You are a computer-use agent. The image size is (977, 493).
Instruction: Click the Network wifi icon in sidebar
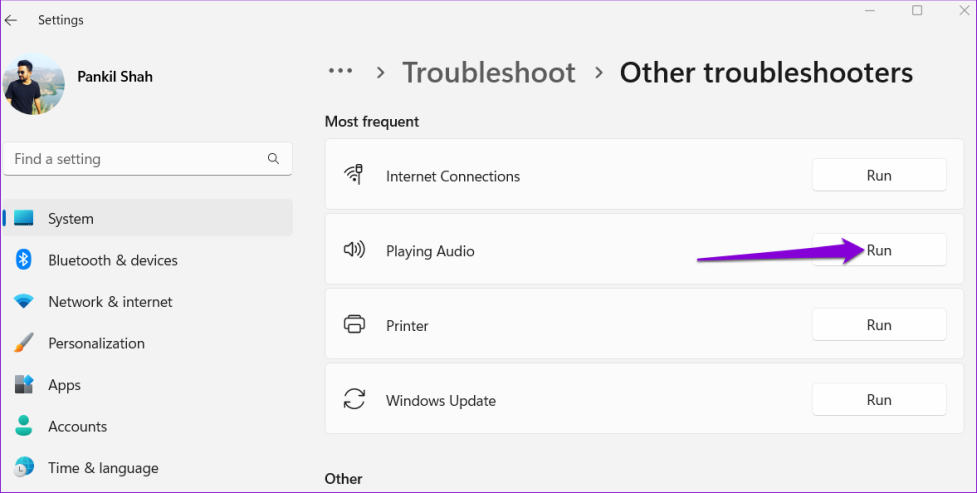[x=24, y=302]
